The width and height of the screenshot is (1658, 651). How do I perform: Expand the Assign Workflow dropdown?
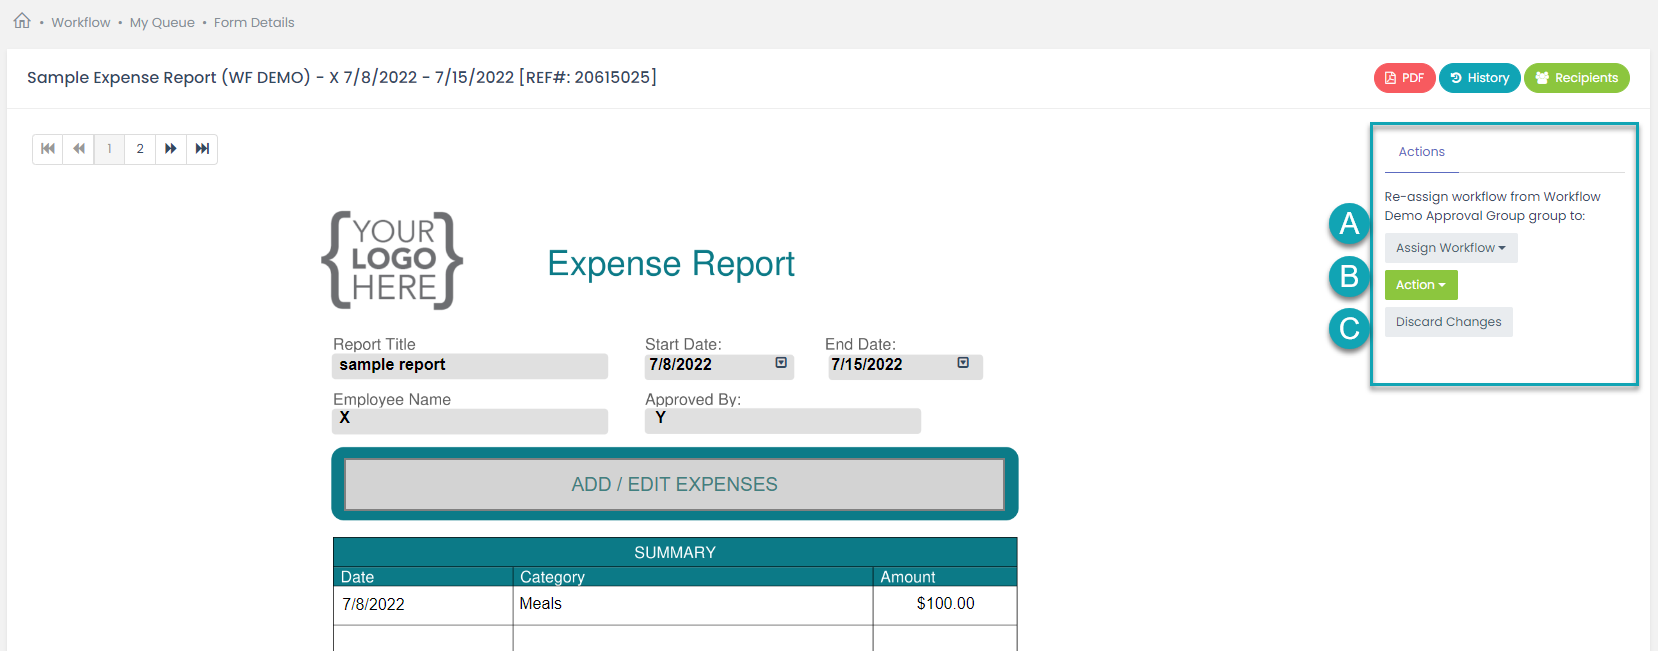click(x=1451, y=248)
